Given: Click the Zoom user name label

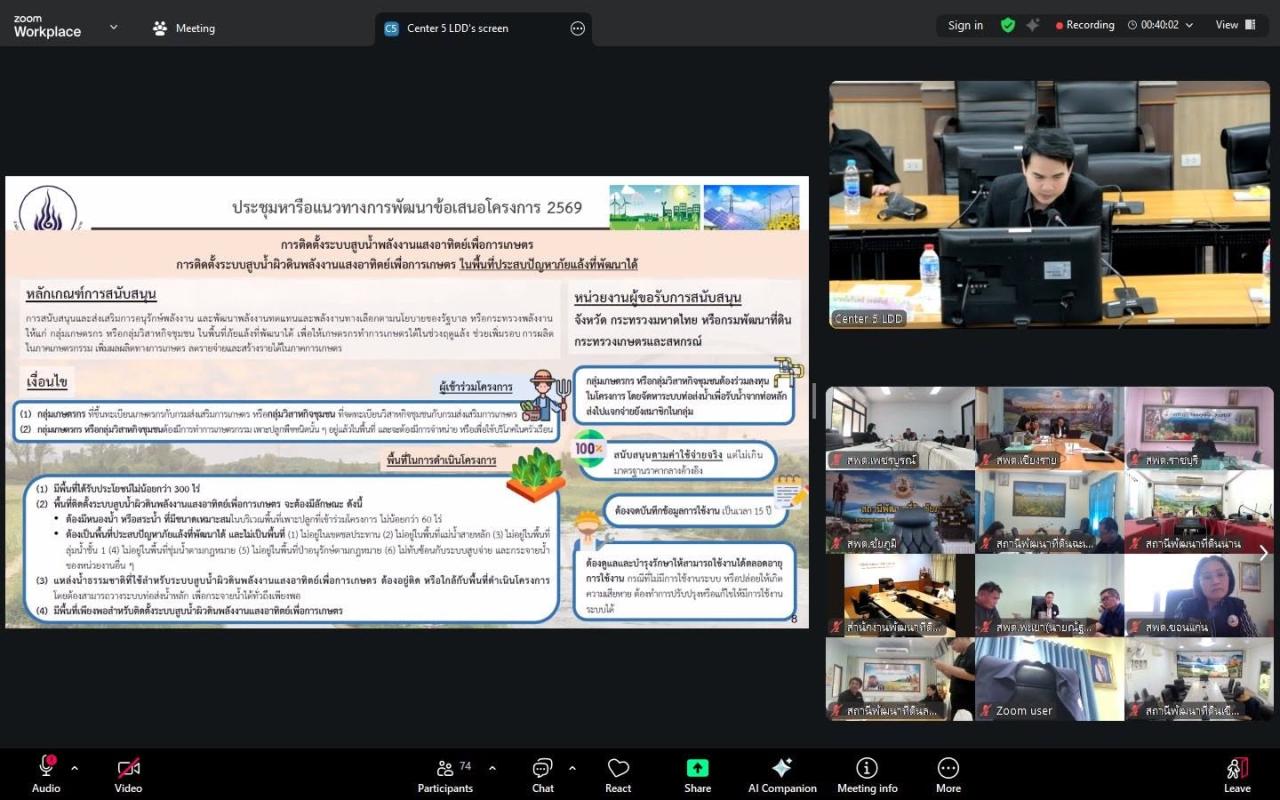Looking at the screenshot, I should (1024, 711).
